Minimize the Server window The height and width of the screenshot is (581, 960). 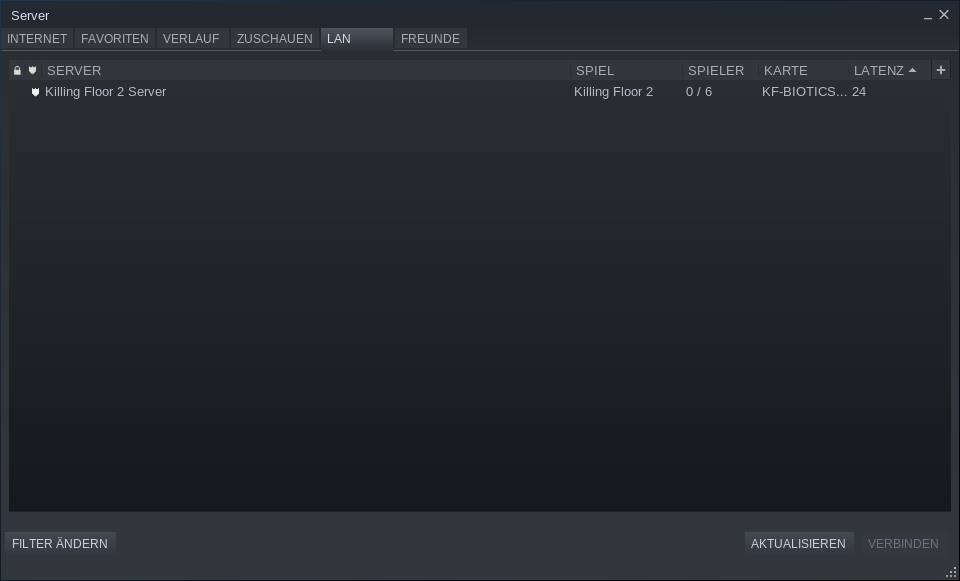tap(928, 16)
